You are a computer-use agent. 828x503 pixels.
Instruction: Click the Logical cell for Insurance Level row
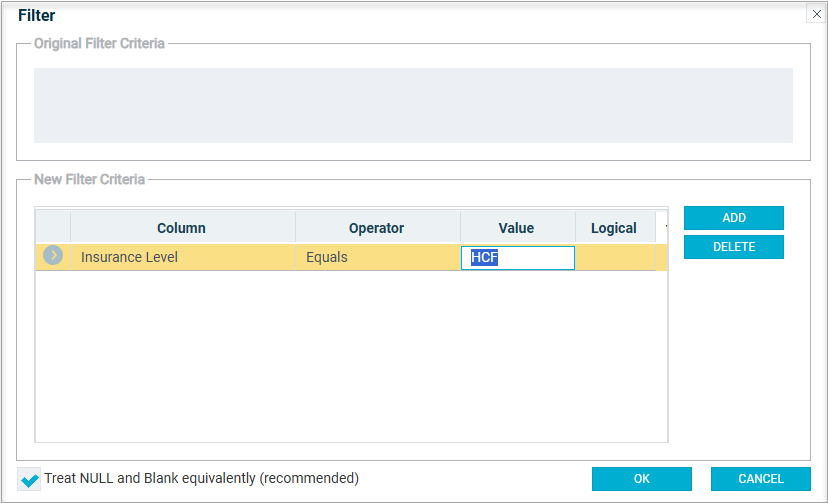click(615, 257)
